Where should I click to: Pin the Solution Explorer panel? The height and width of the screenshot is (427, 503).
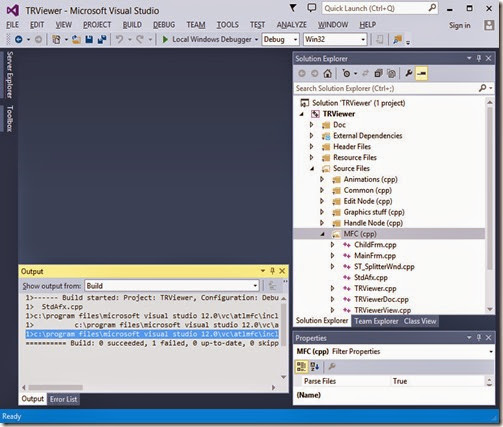(x=479, y=59)
